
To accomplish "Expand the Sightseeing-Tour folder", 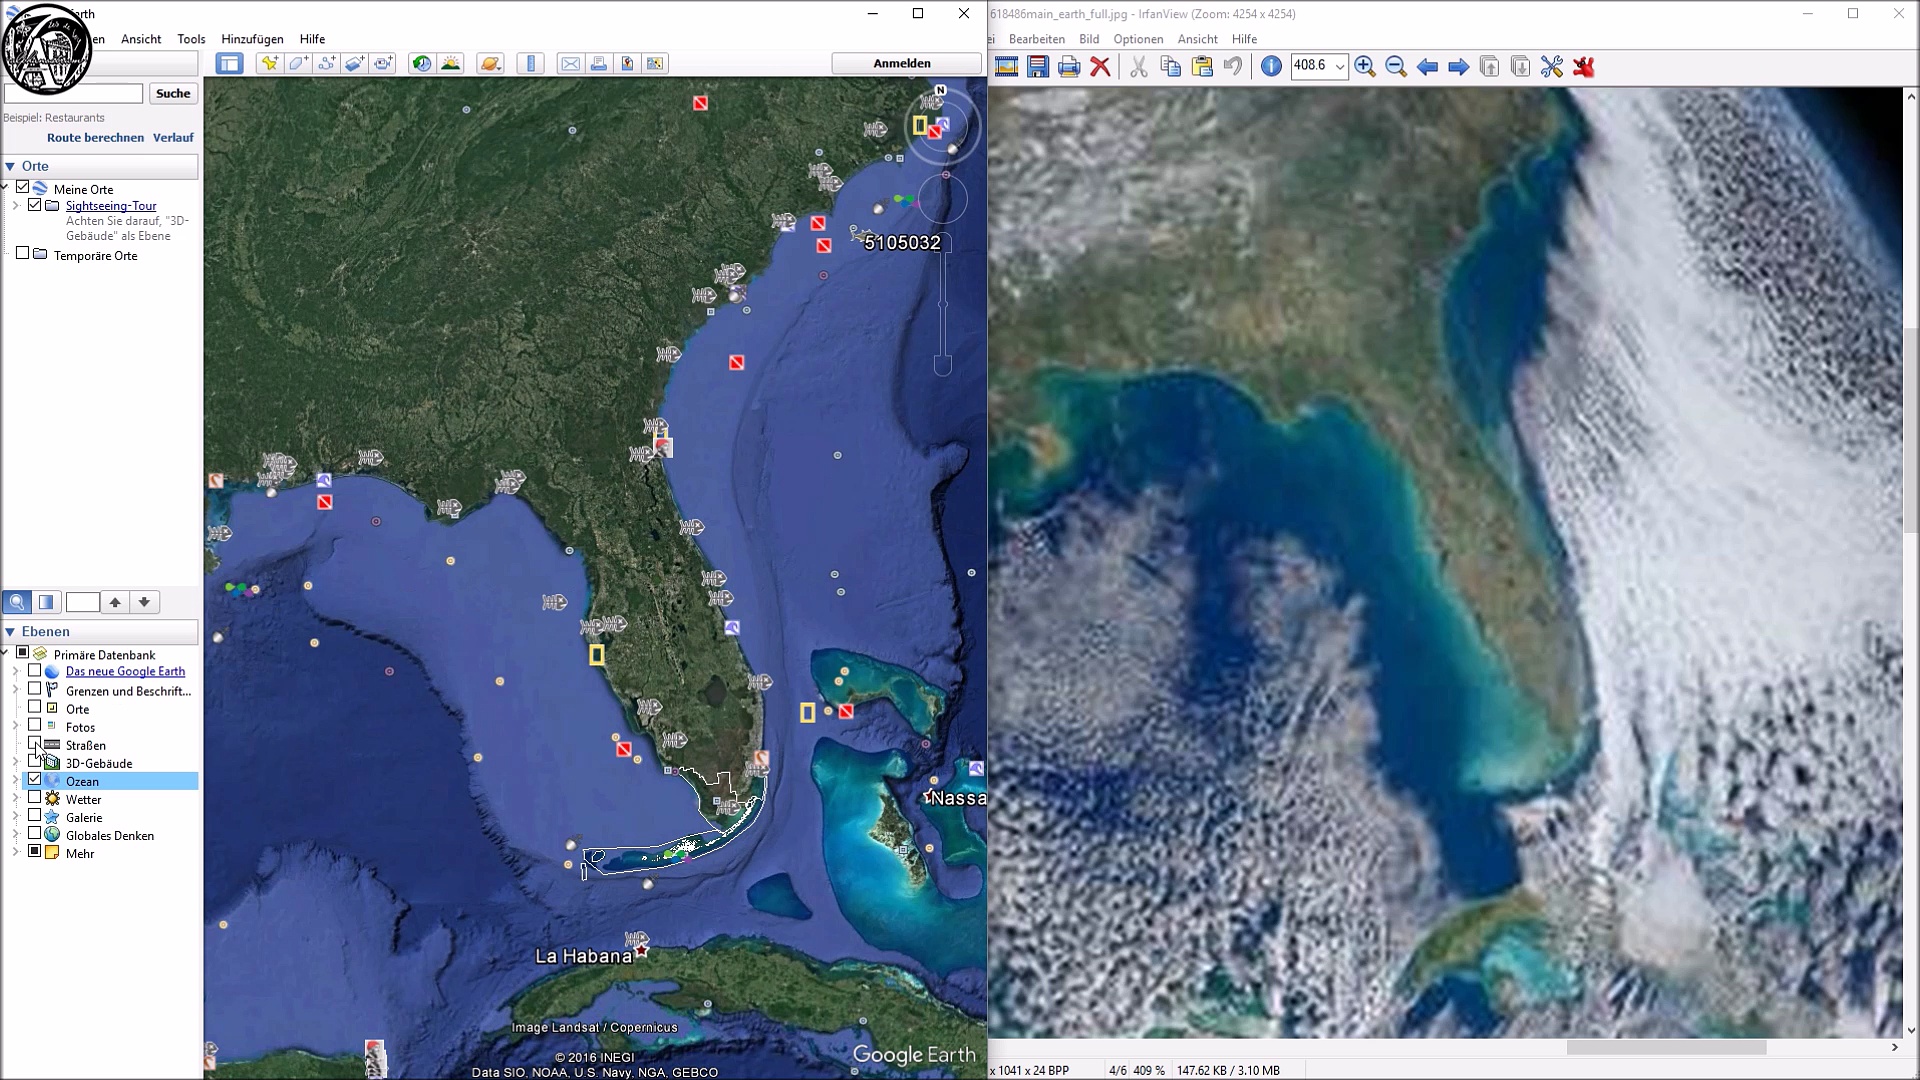I will 15,206.
